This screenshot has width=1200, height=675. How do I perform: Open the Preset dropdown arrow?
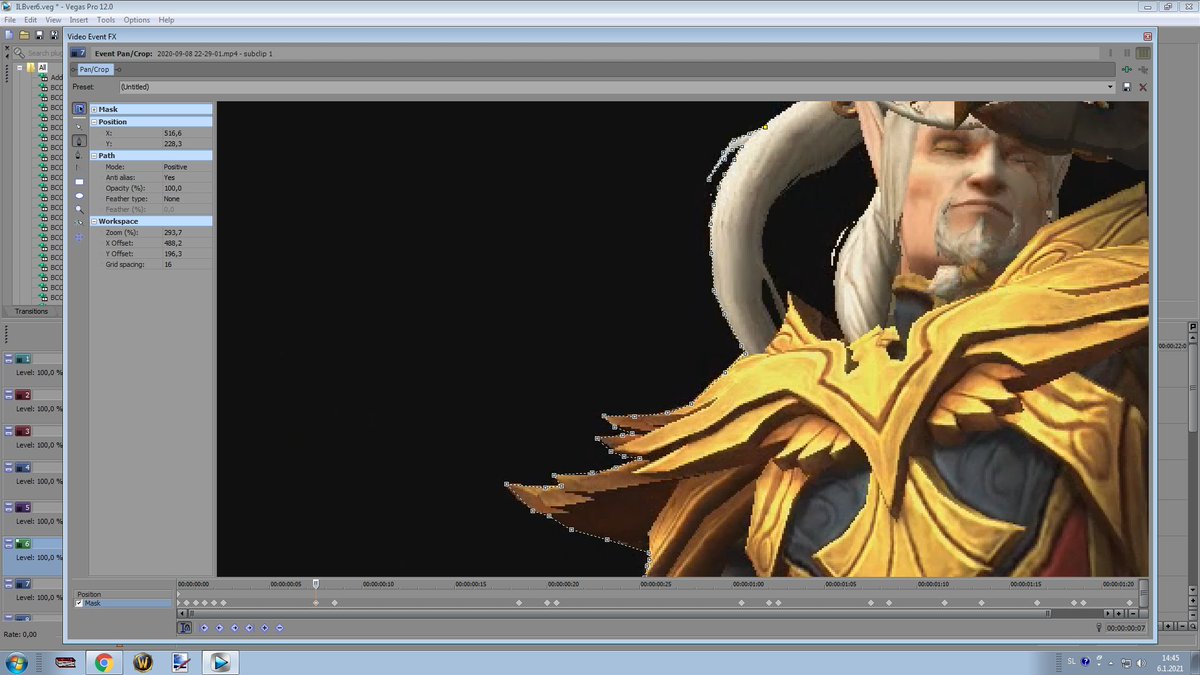(1110, 87)
